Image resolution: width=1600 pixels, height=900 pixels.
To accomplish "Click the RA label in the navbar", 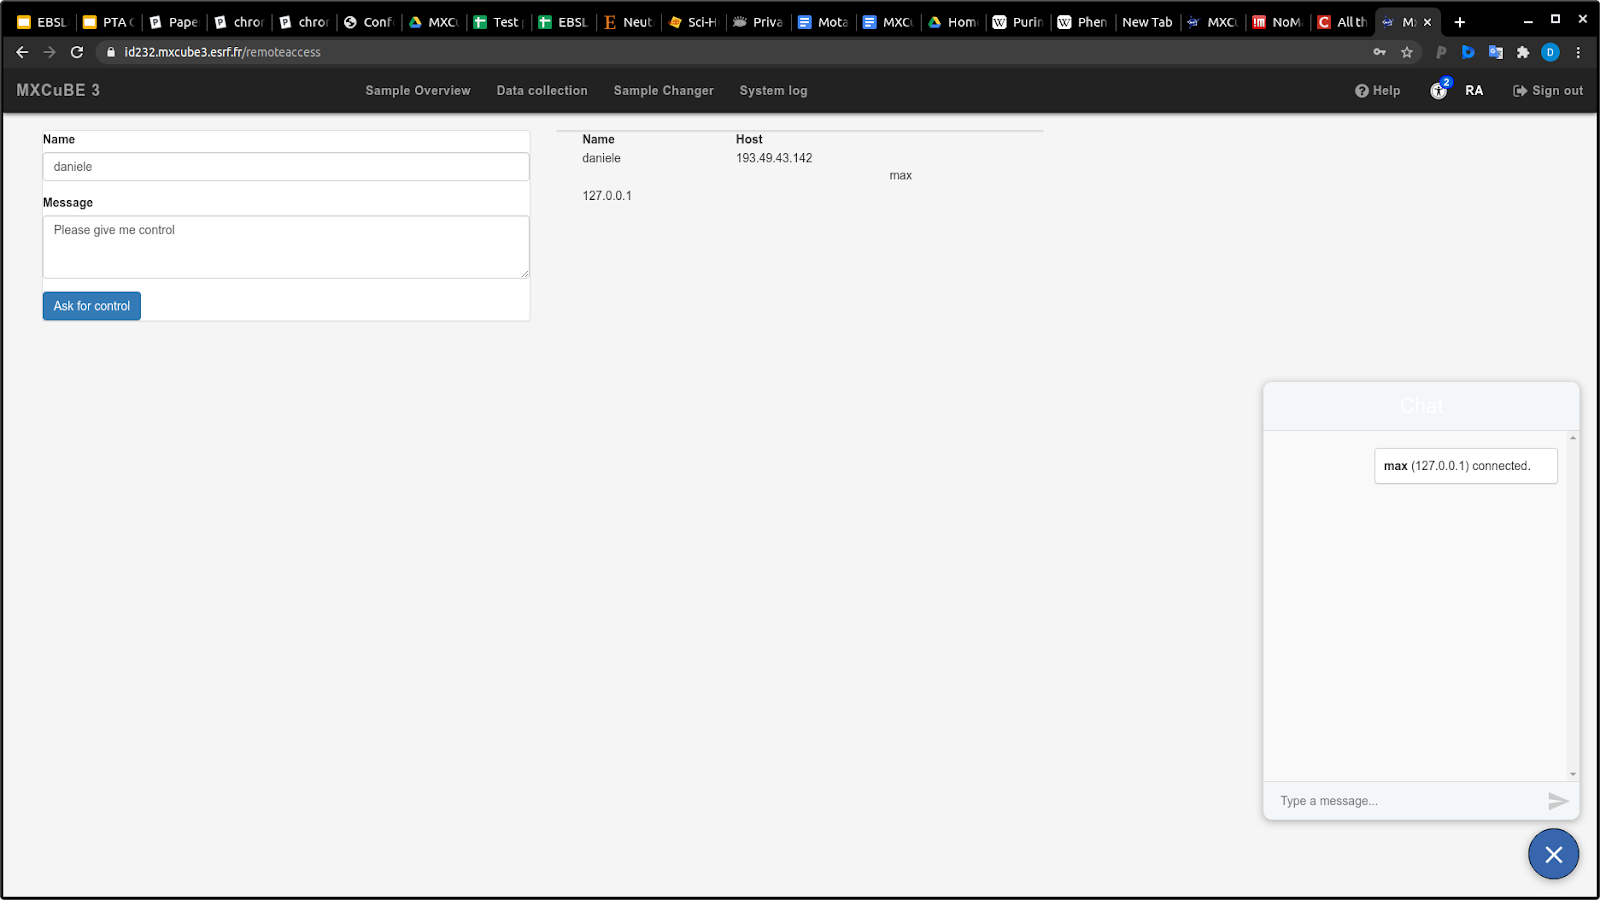I will (x=1474, y=90).
